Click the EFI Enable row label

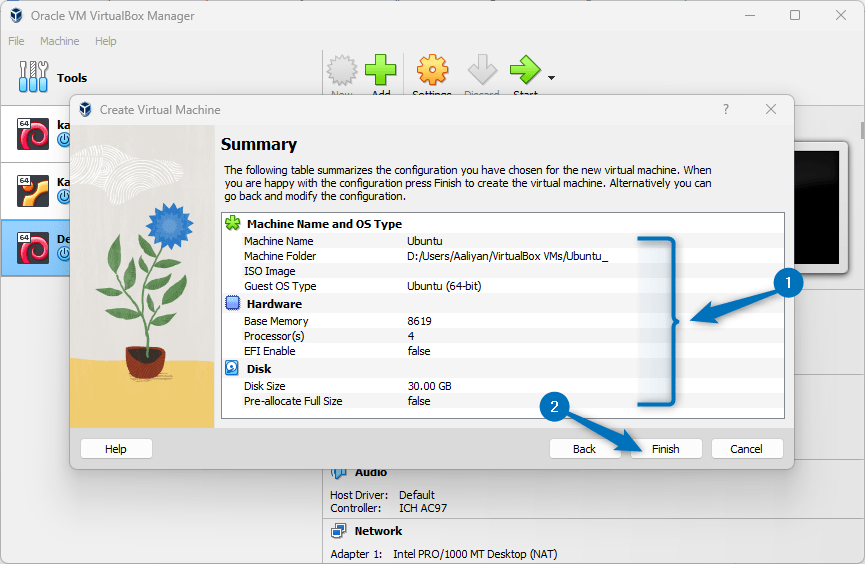click(270, 351)
